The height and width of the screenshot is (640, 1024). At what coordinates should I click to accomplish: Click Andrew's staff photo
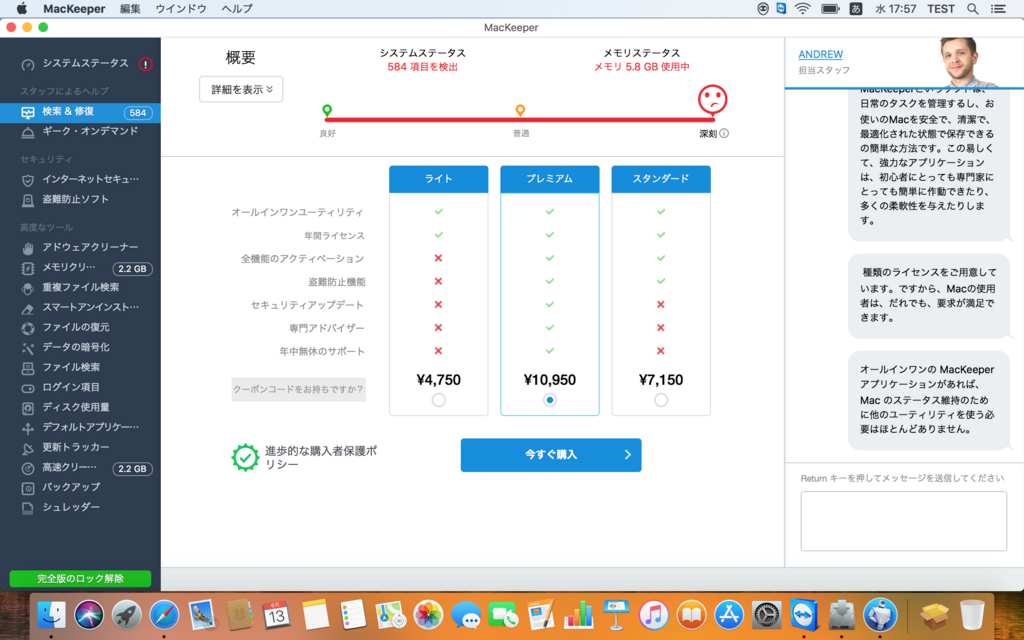(x=967, y=62)
